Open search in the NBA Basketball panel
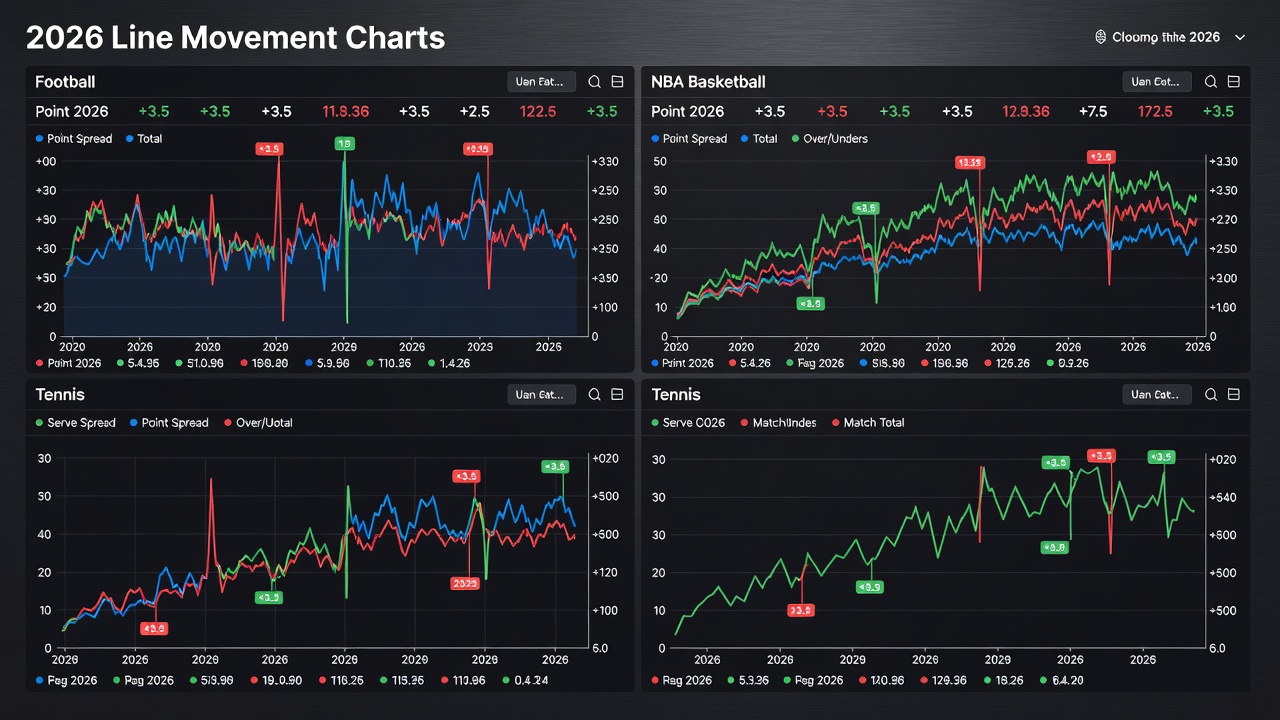Viewport: 1280px width, 720px height. (1211, 82)
